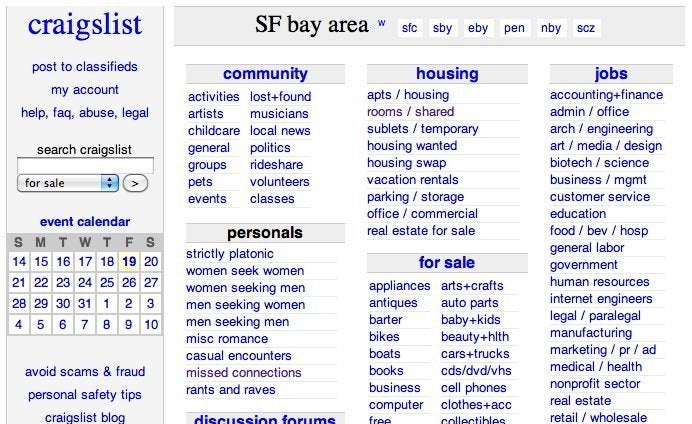Open the jobs section header
The width and height of the screenshot is (692, 424).
click(x=611, y=74)
